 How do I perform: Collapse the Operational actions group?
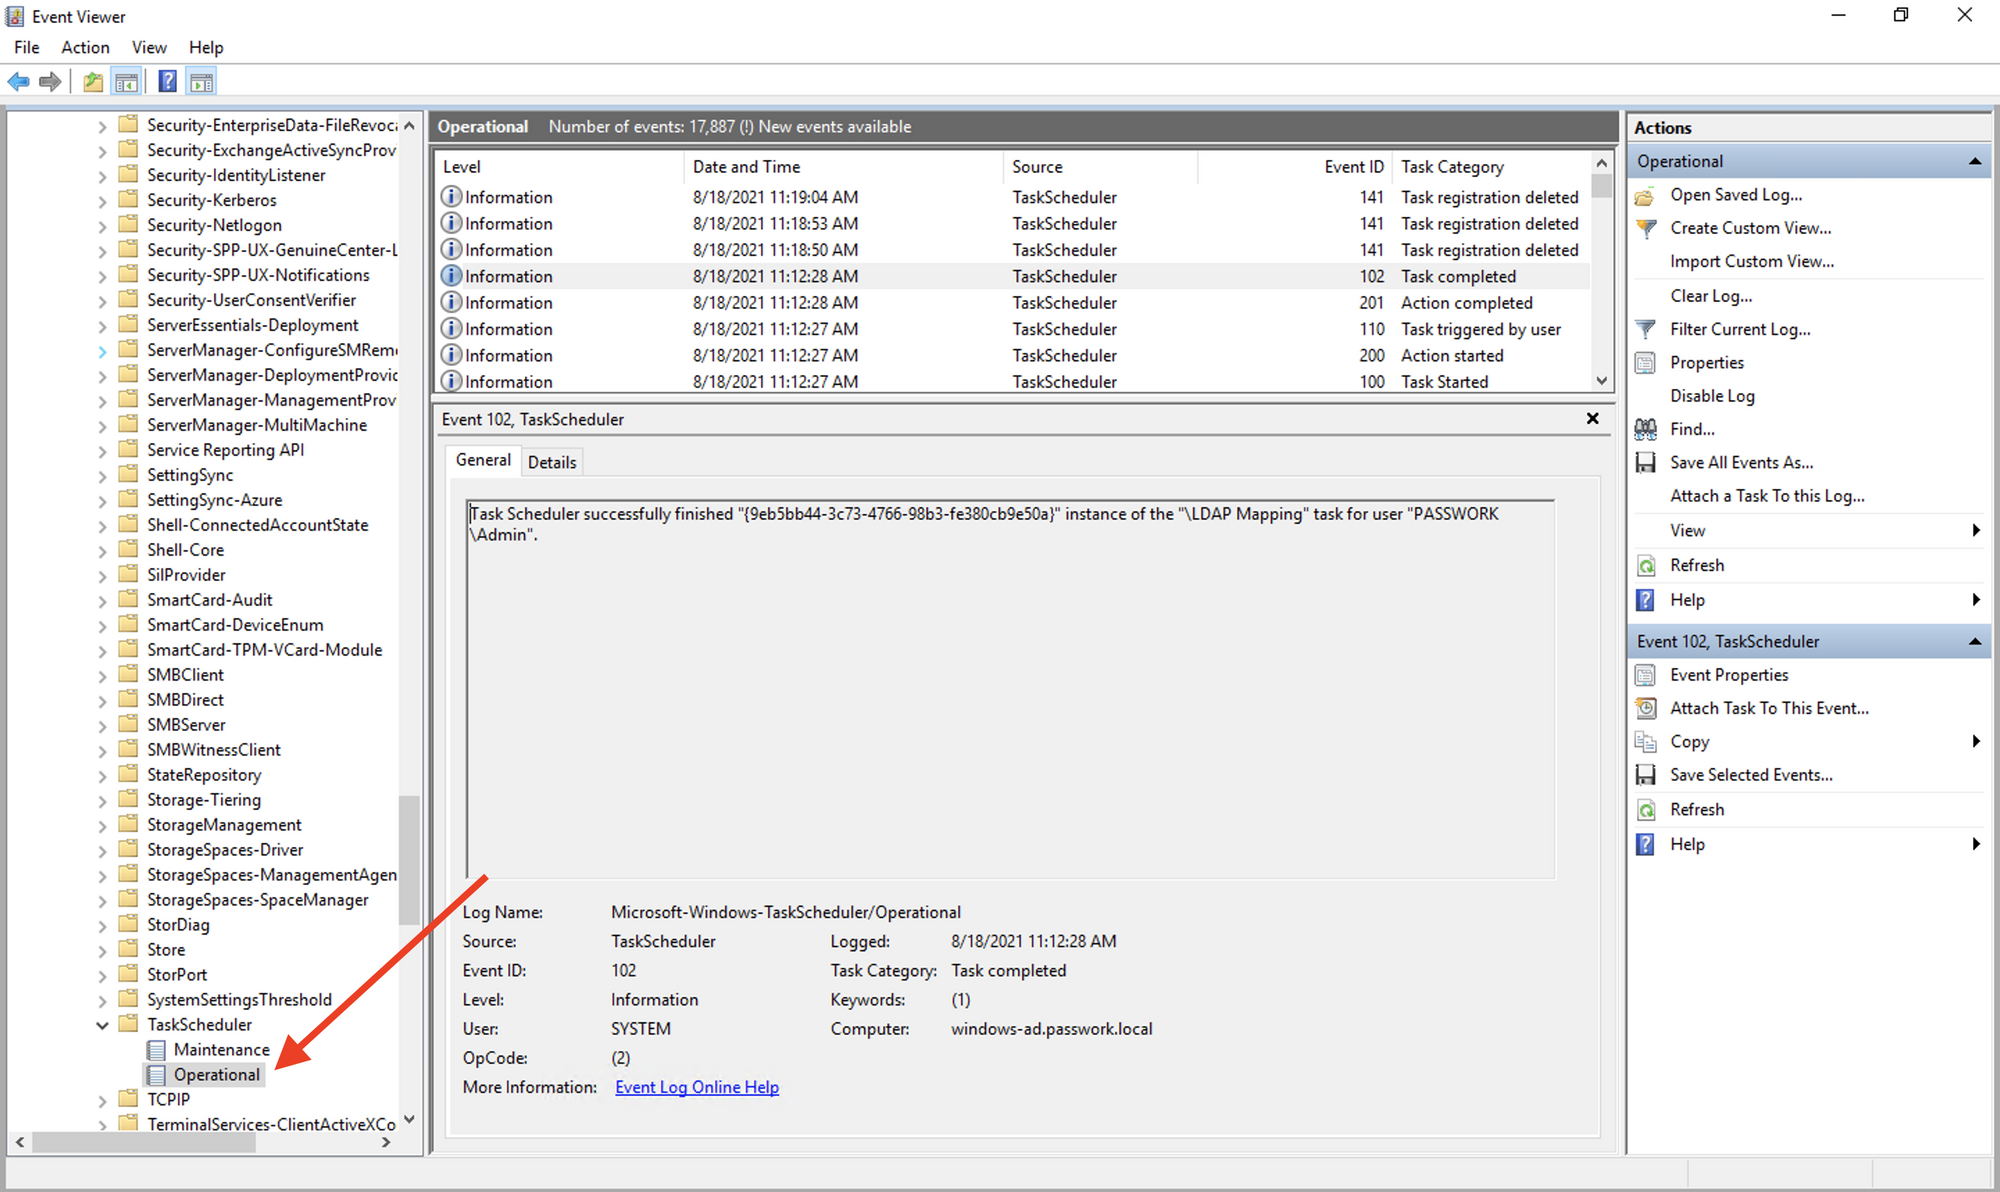(1975, 160)
